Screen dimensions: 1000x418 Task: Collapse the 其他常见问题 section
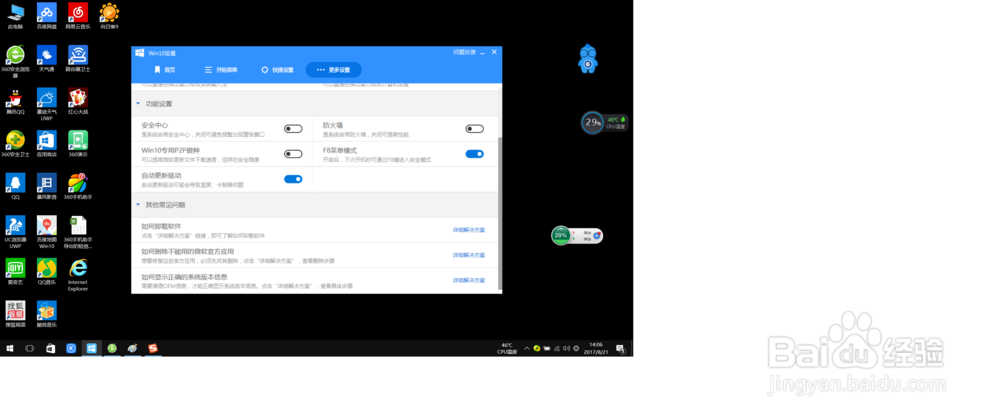click(x=138, y=205)
